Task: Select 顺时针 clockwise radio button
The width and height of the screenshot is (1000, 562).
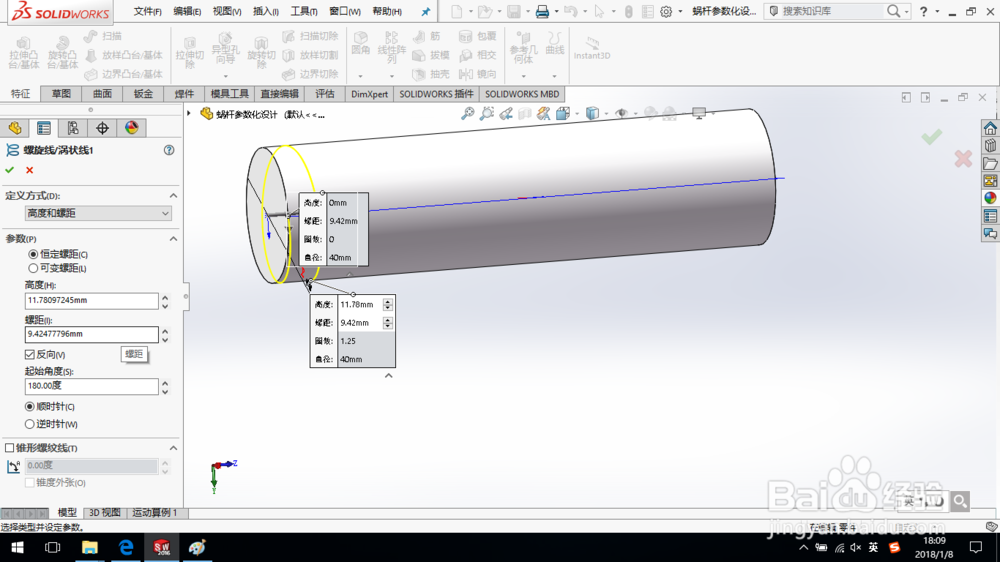Action: [x=29, y=406]
